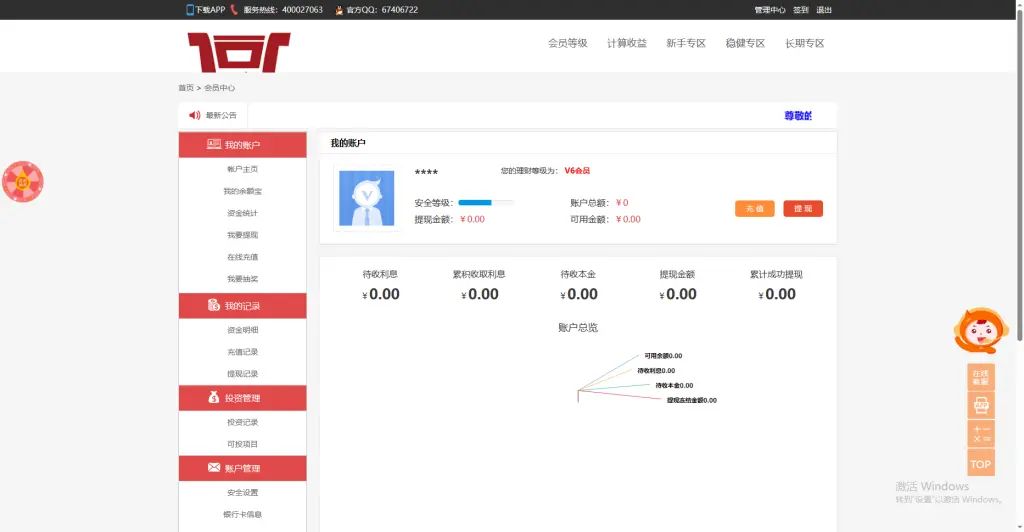Open 资金明细 in the sidebar
This screenshot has width=1024, height=532.
click(242, 330)
